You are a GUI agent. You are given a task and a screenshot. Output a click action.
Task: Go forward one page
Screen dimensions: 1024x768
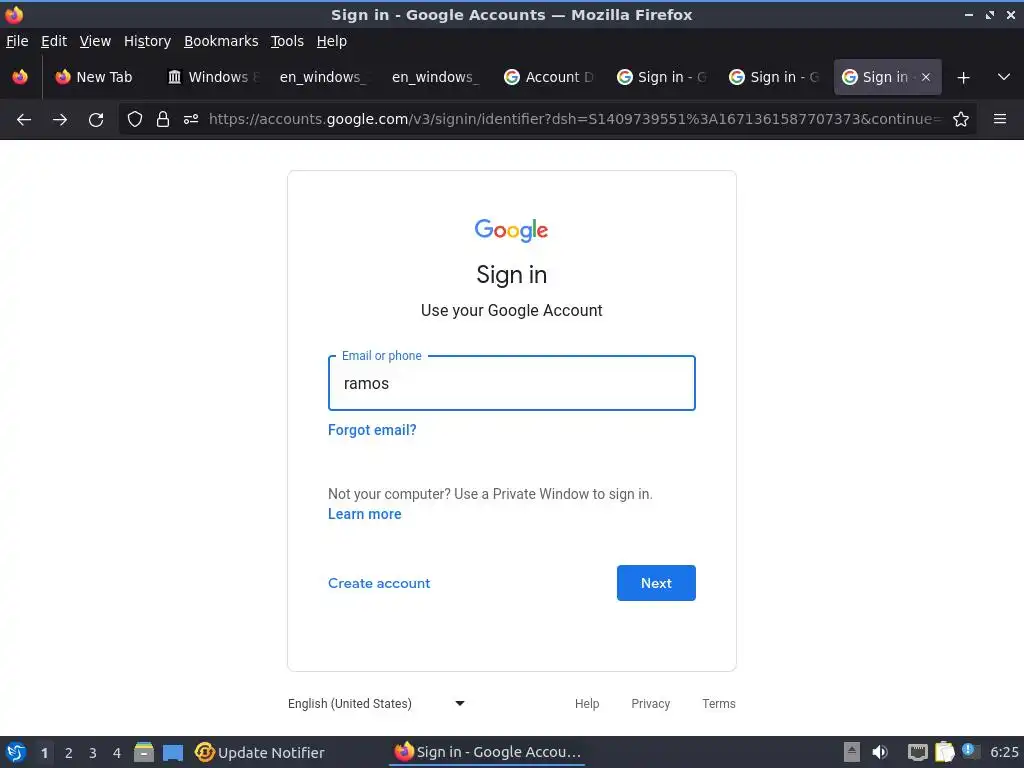point(60,120)
